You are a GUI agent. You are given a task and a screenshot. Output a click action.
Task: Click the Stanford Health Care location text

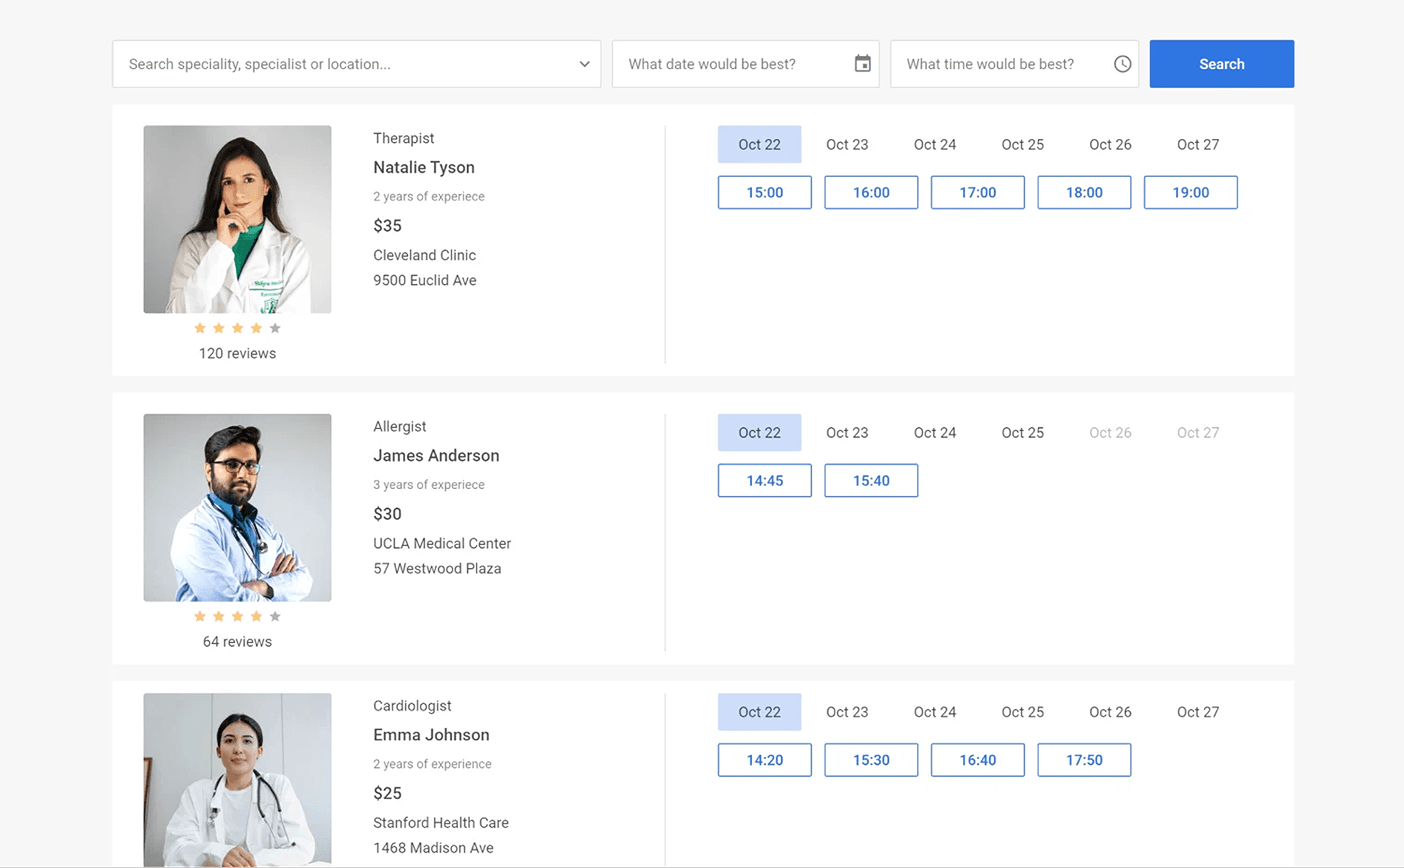coord(441,822)
